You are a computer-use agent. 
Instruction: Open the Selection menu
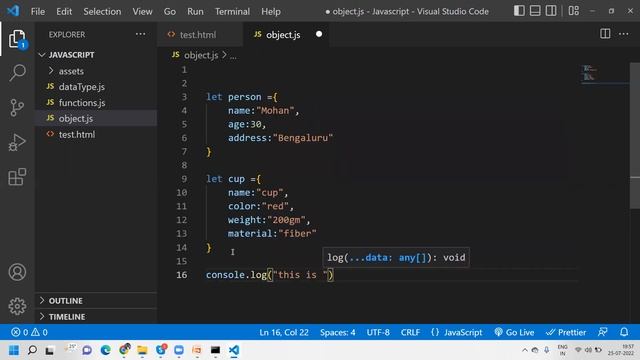[102, 11]
